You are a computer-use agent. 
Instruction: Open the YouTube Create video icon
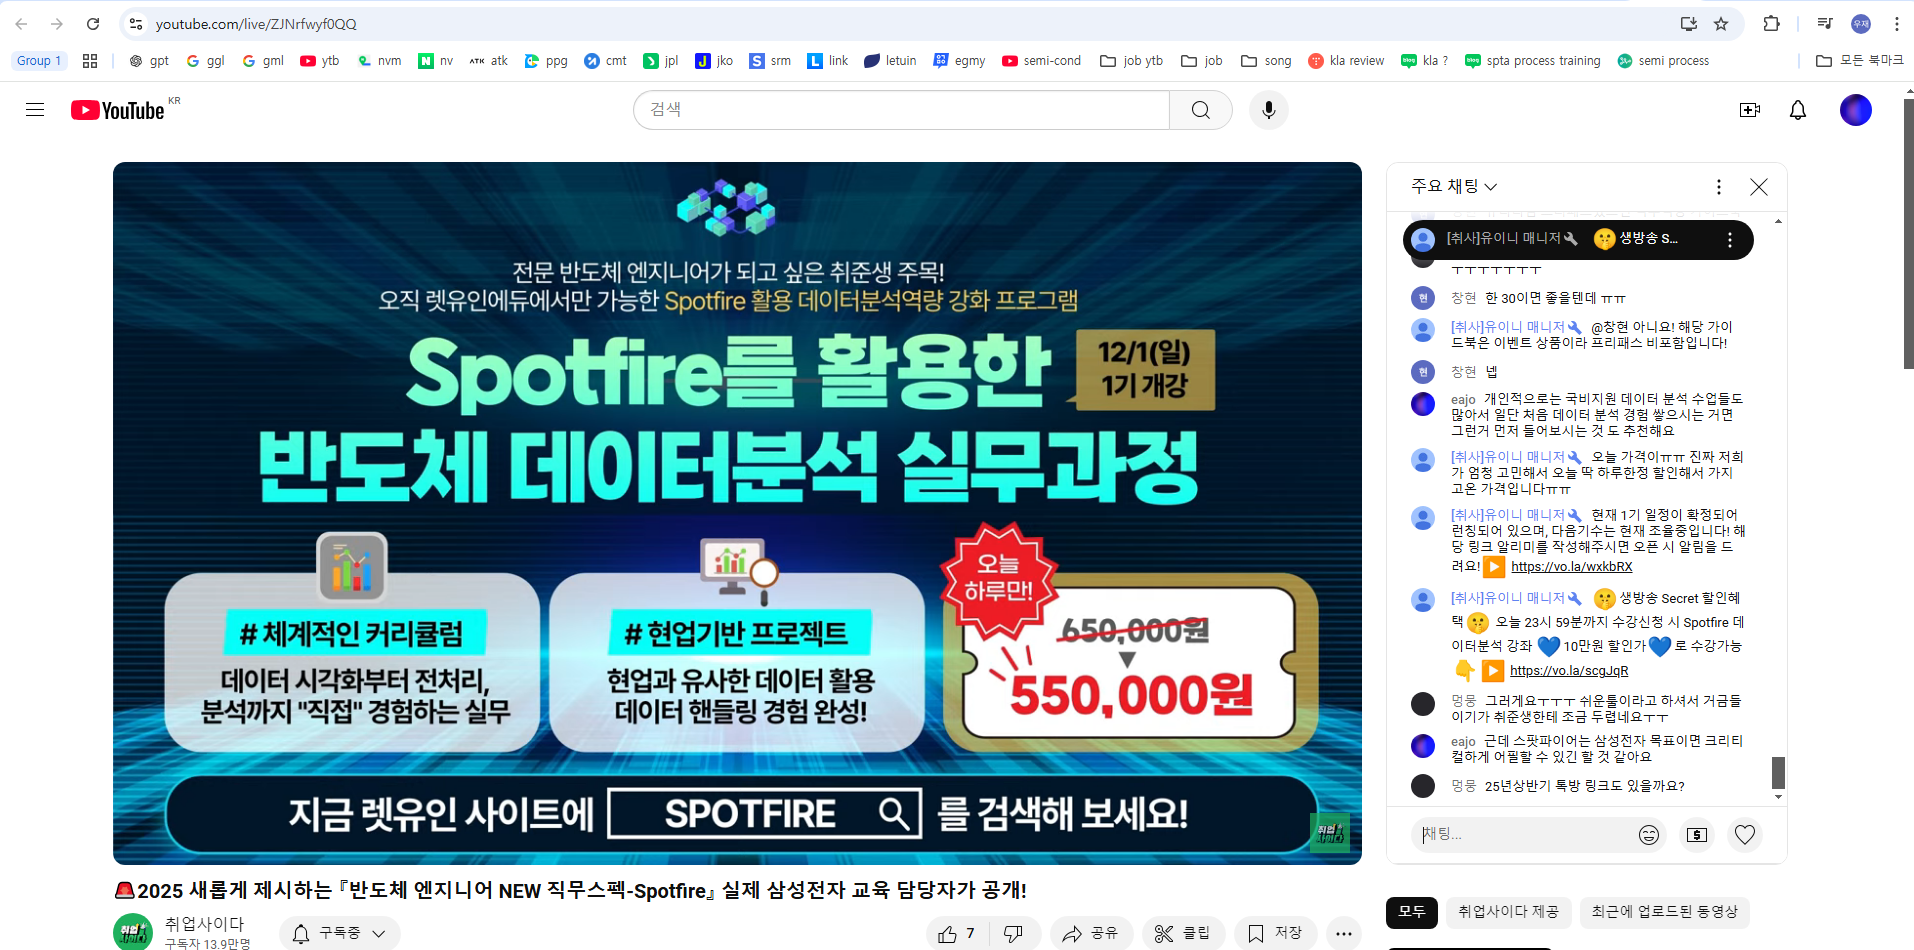click(1749, 110)
